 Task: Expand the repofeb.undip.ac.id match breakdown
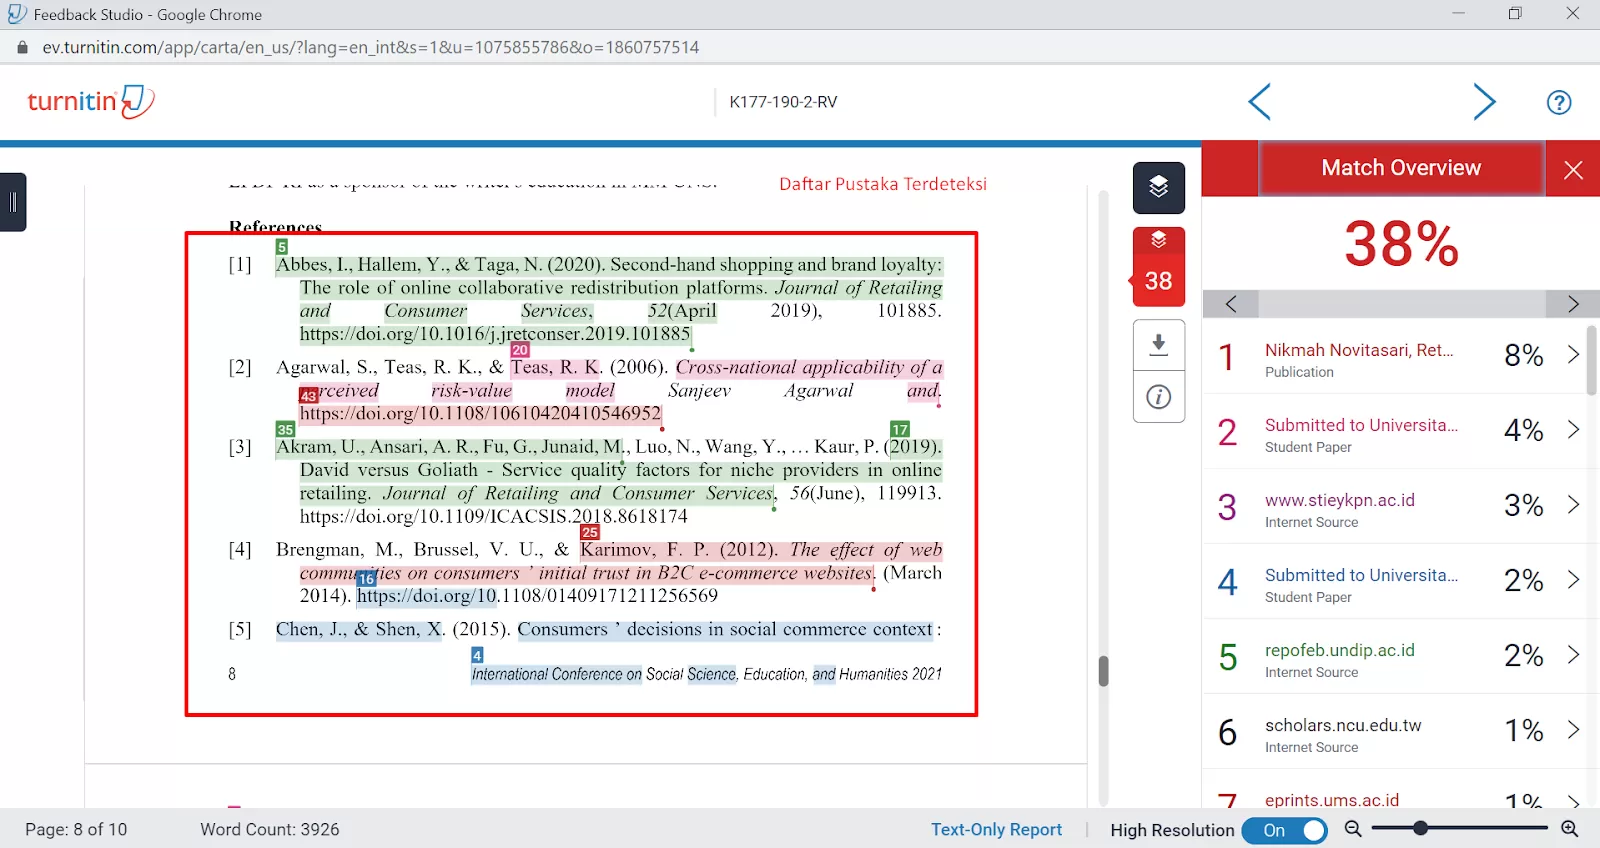point(1572,655)
